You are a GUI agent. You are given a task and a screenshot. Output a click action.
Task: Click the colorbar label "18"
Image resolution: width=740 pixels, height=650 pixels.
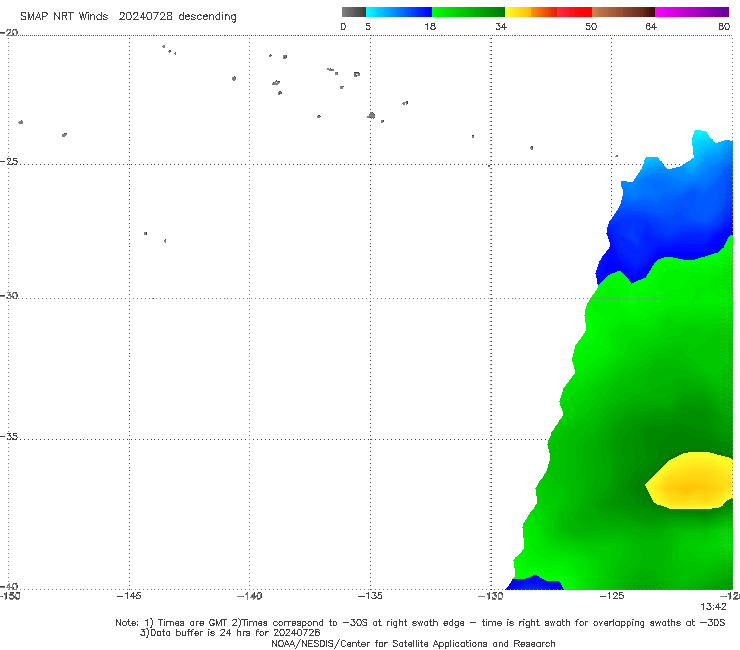(430, 26)
